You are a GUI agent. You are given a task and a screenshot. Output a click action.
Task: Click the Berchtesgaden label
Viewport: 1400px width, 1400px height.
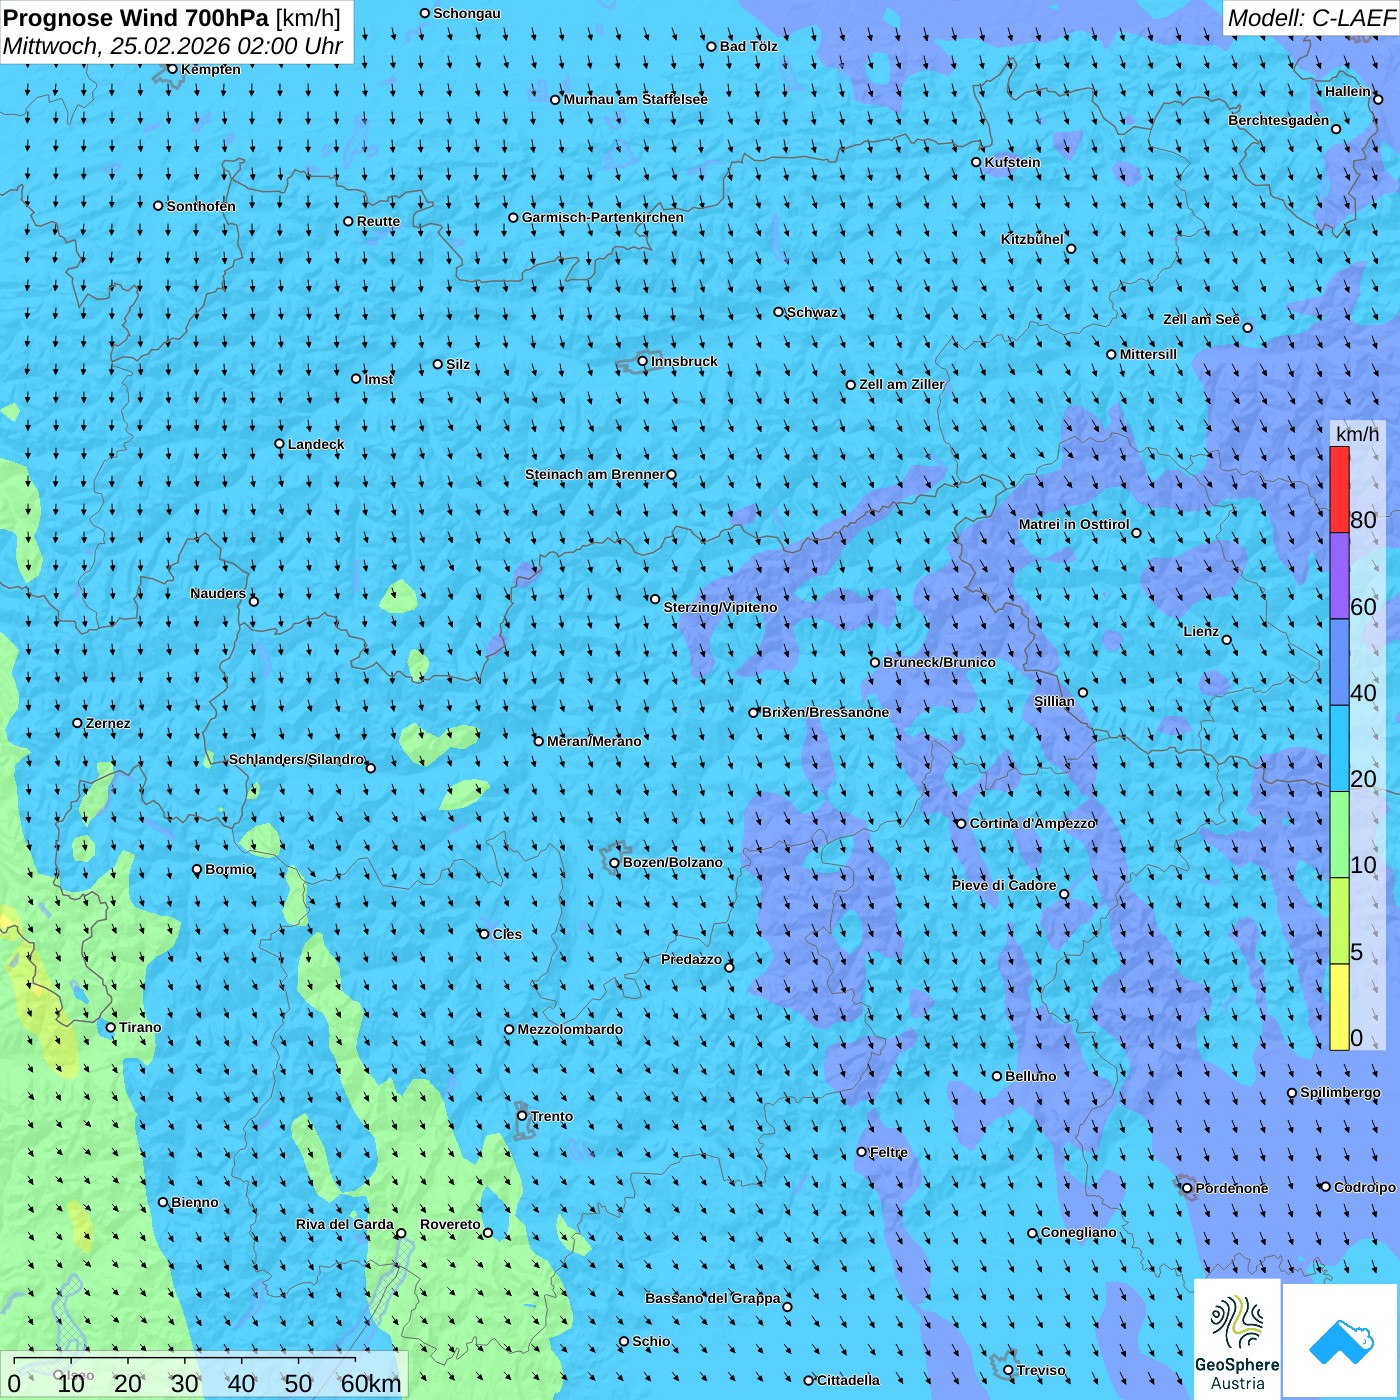(1279, 120)
